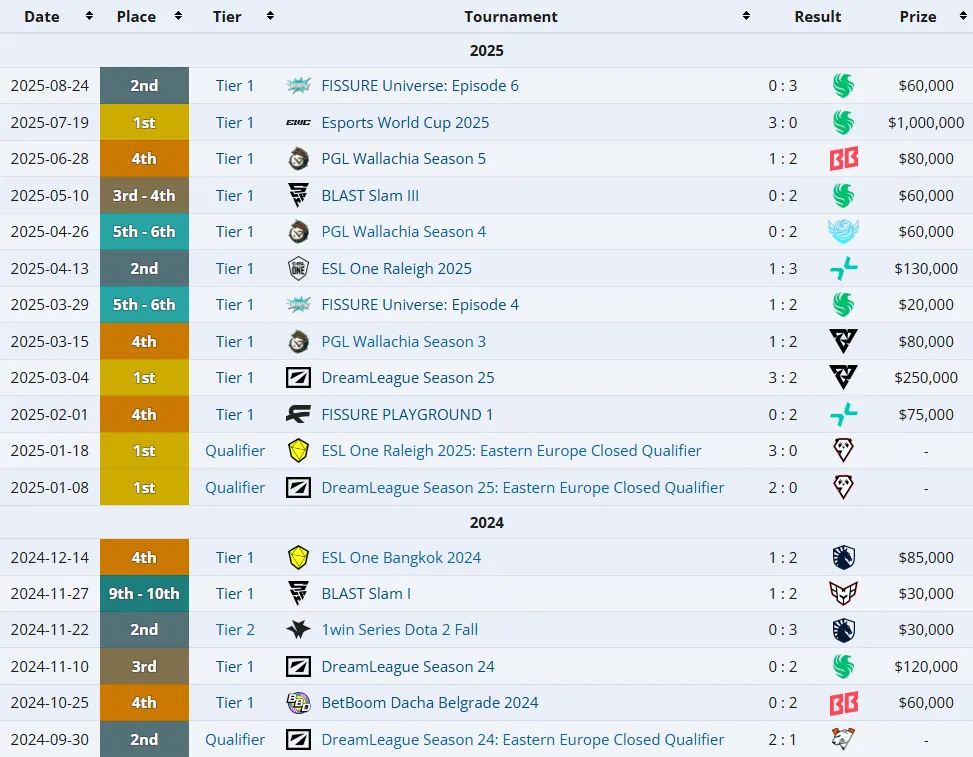Click the 3rd - 4th place cell

coord(144,195)
